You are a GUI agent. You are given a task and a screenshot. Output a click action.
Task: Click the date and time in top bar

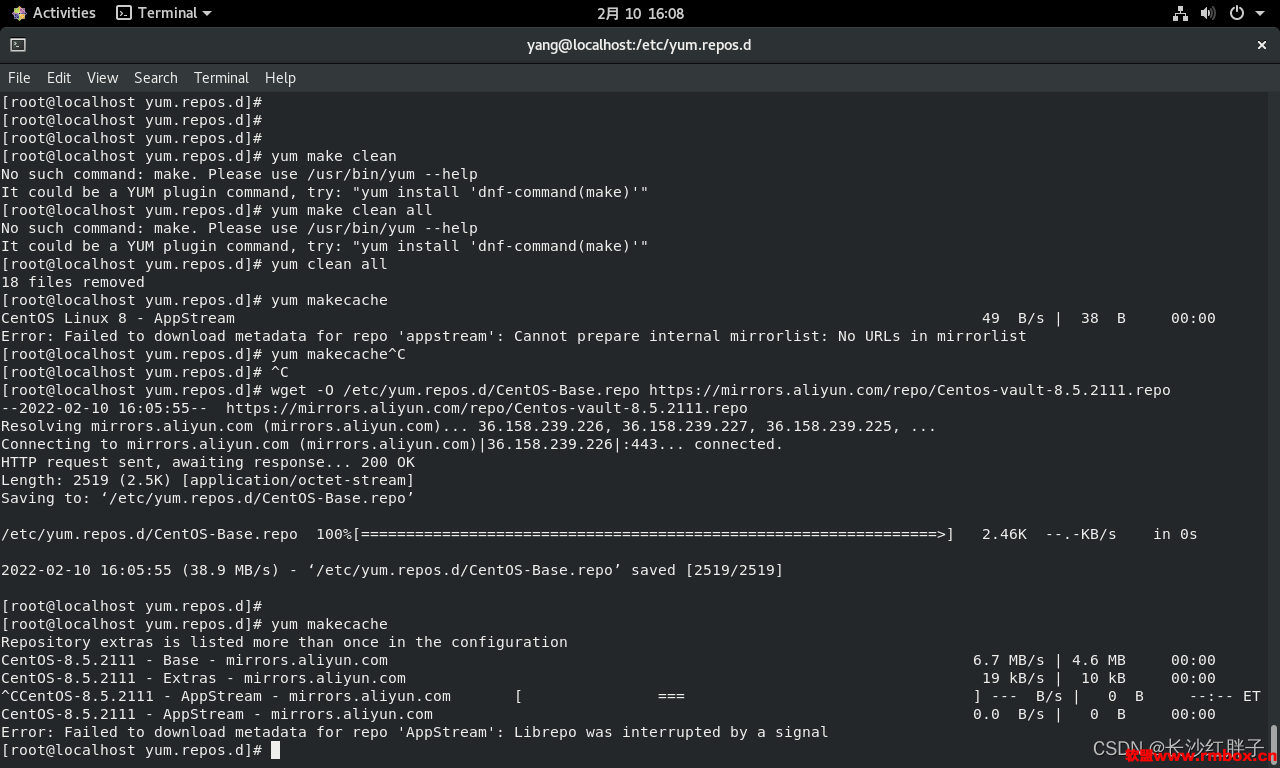(x=640, y=13)
